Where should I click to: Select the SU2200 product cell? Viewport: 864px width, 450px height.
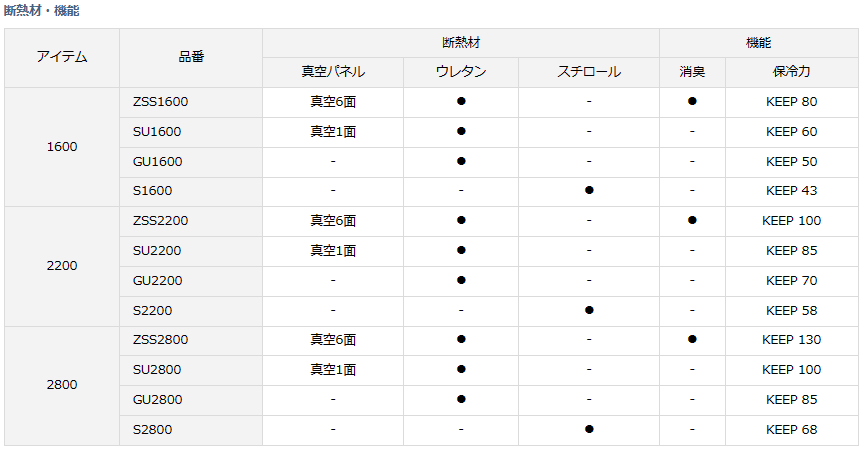191,251
